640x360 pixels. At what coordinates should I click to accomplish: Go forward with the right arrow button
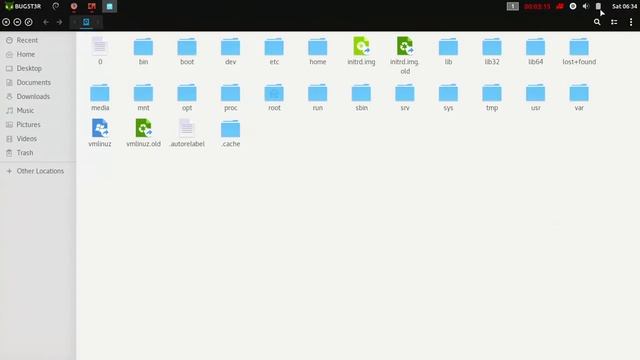coord(60,22)
